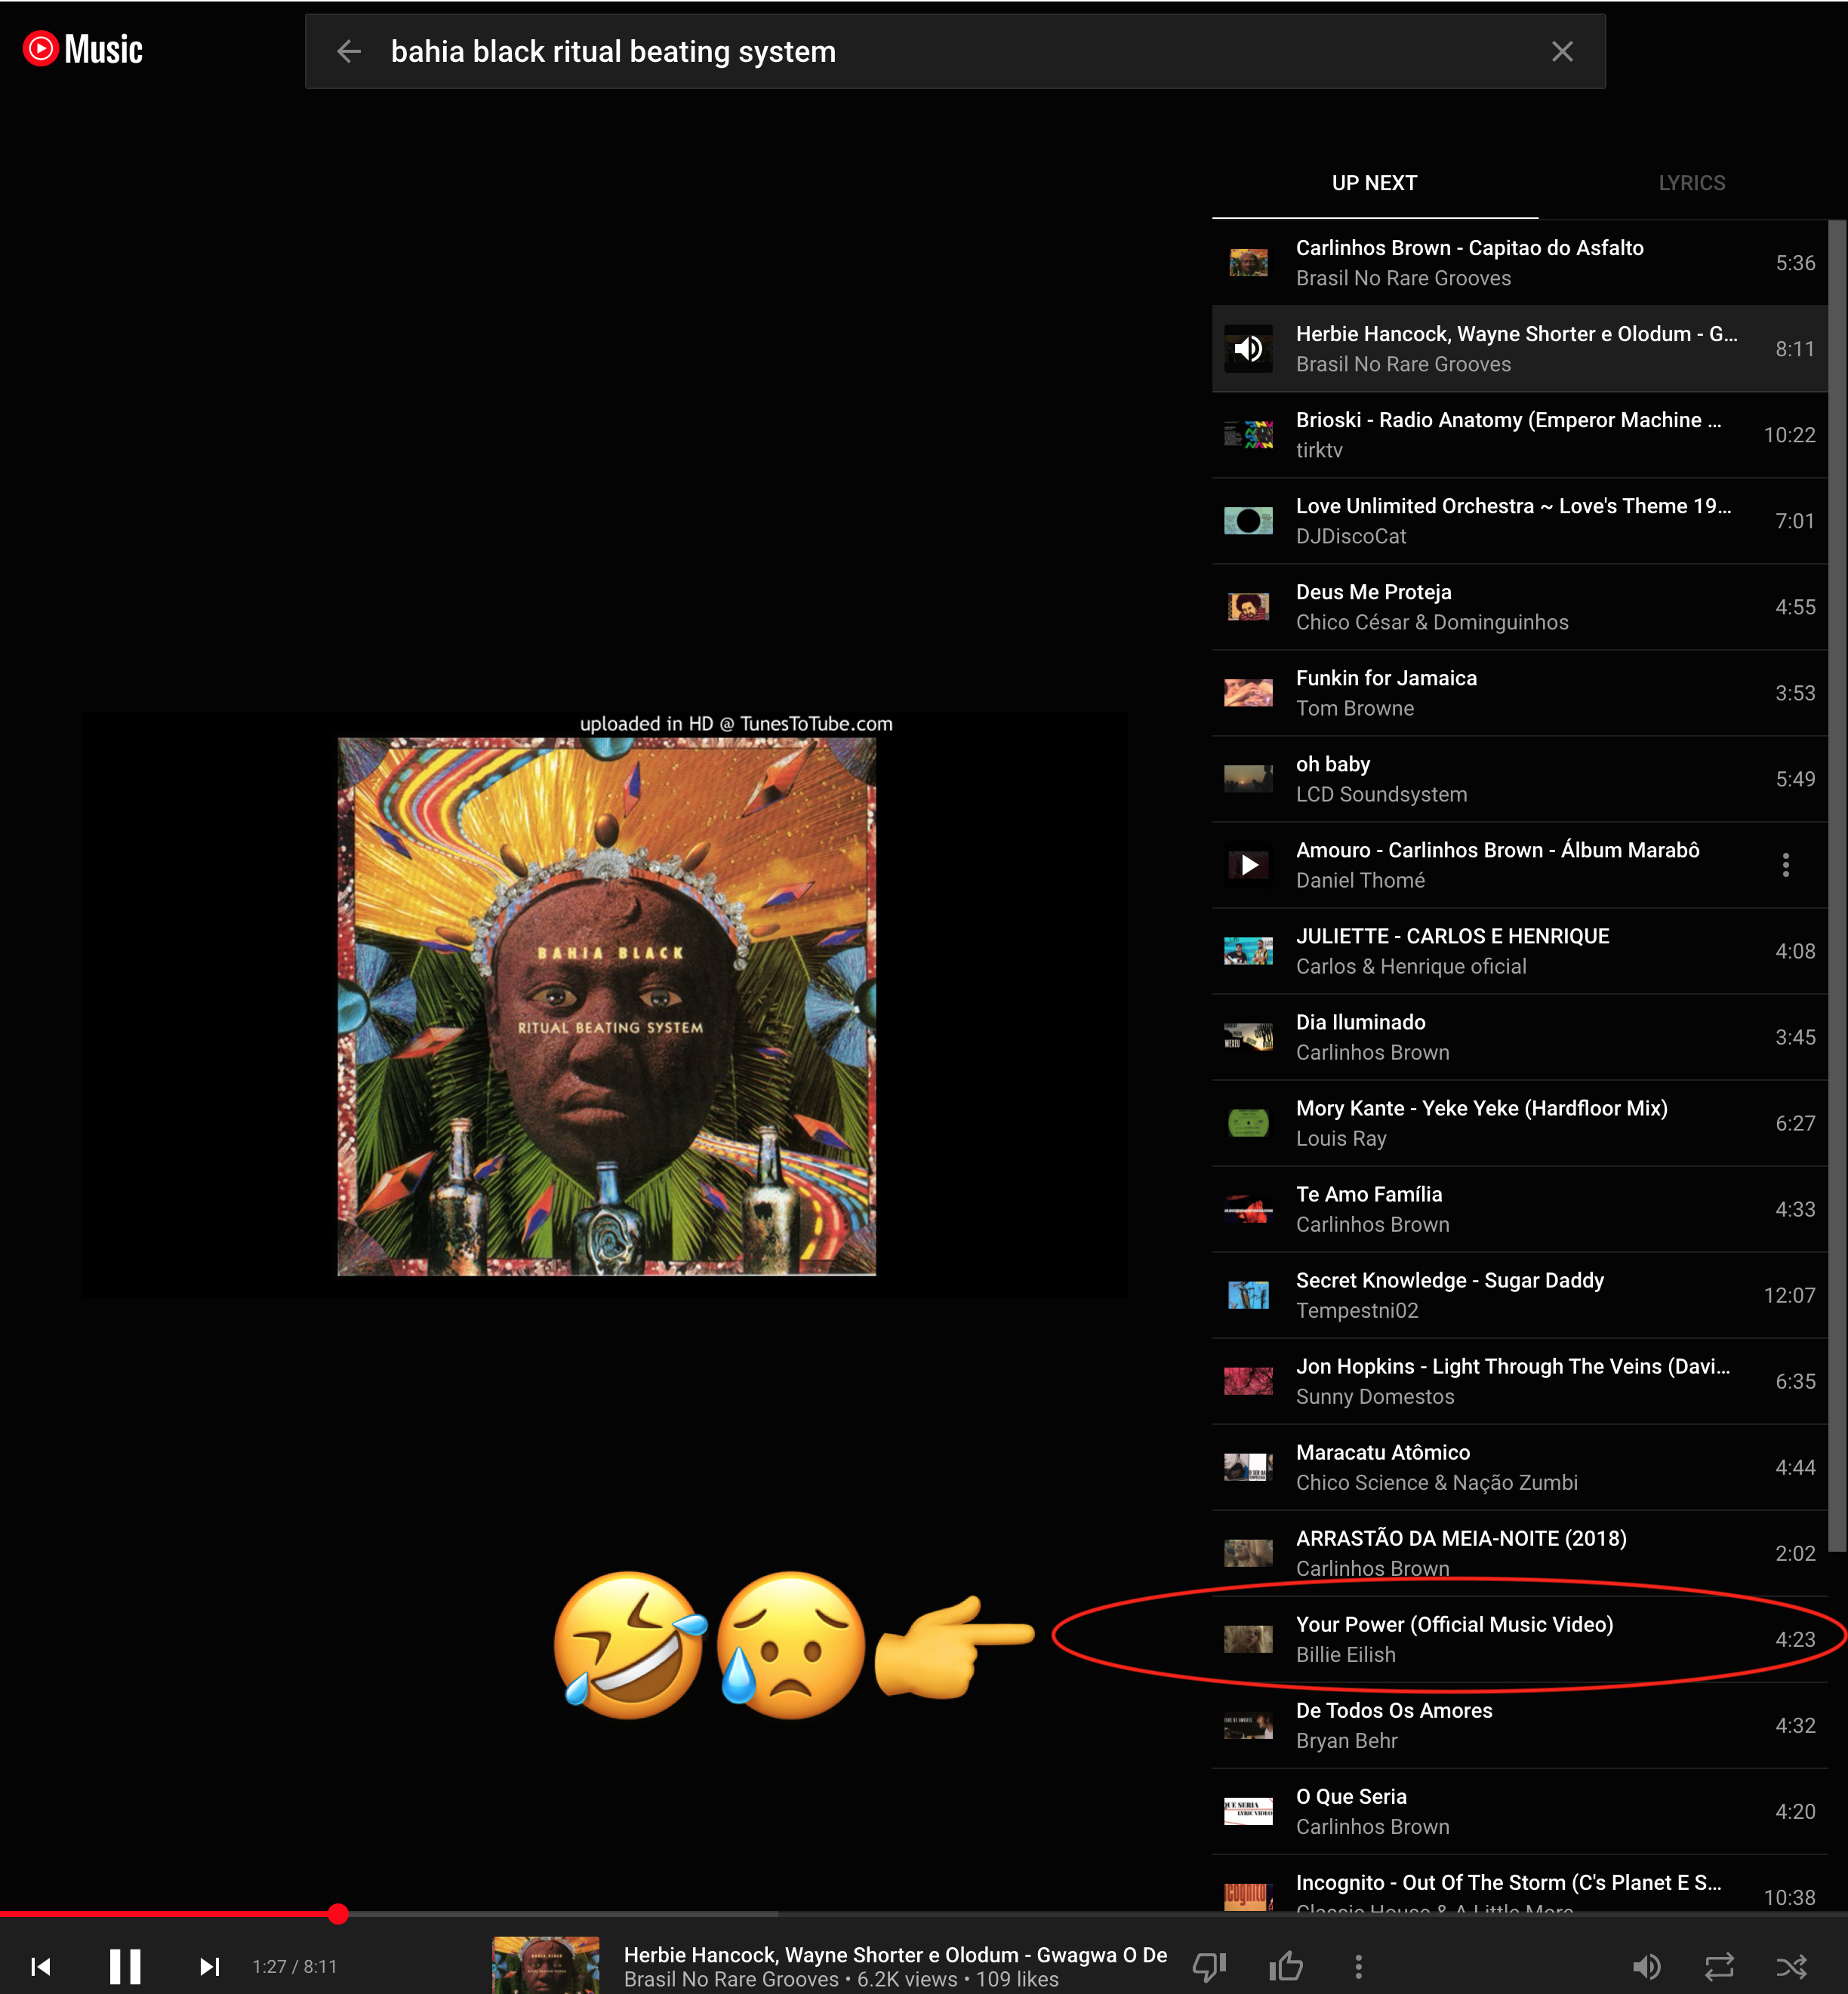The image size is (1848, 1994).
Task: Select the Up Next tab
Action: 1374,183
